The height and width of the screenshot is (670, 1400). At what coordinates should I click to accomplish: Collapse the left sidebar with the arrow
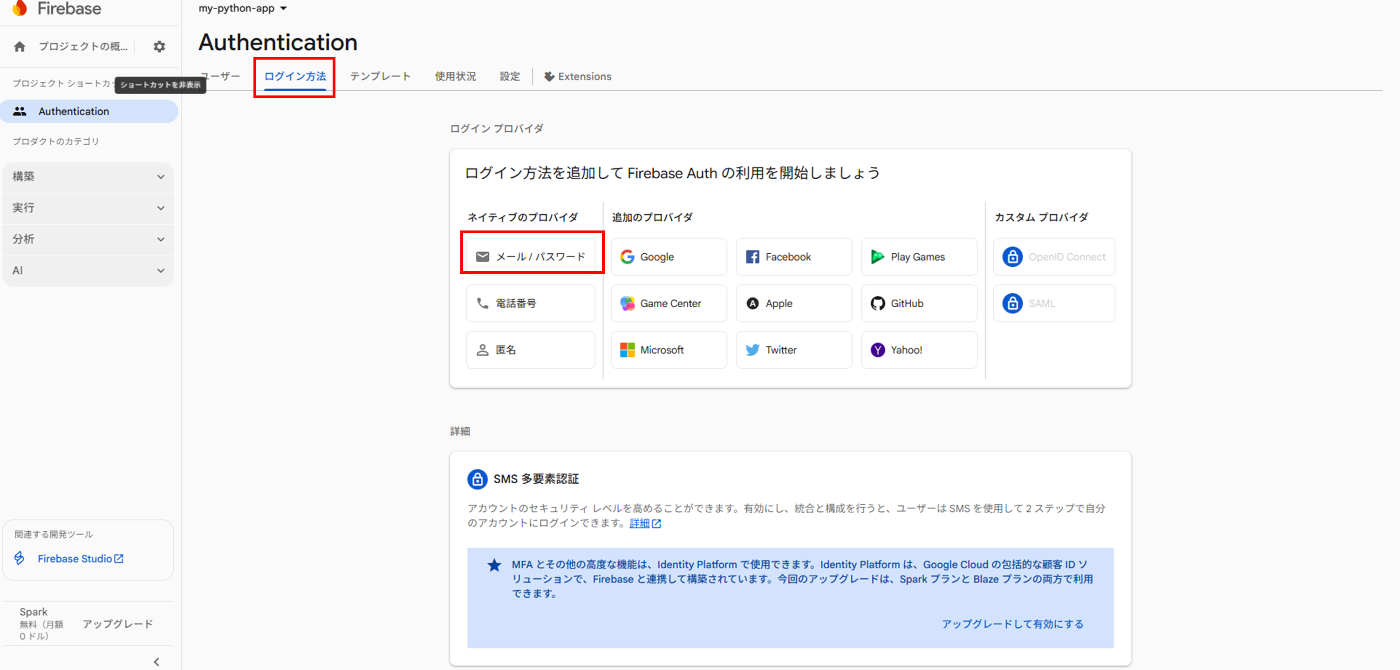point(156,661)
